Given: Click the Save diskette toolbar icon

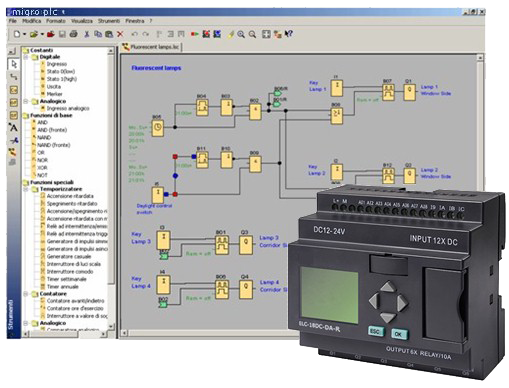Looking at the screenshot, I should click(62, 34).
